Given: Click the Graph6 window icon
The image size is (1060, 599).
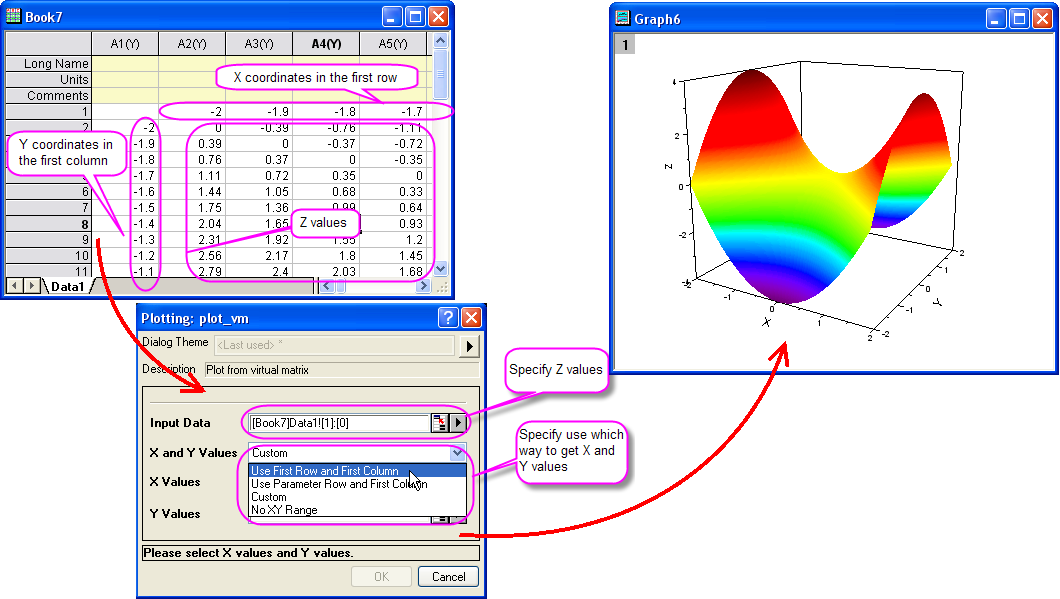Looking at the screenshot, I should coord(623,18).
